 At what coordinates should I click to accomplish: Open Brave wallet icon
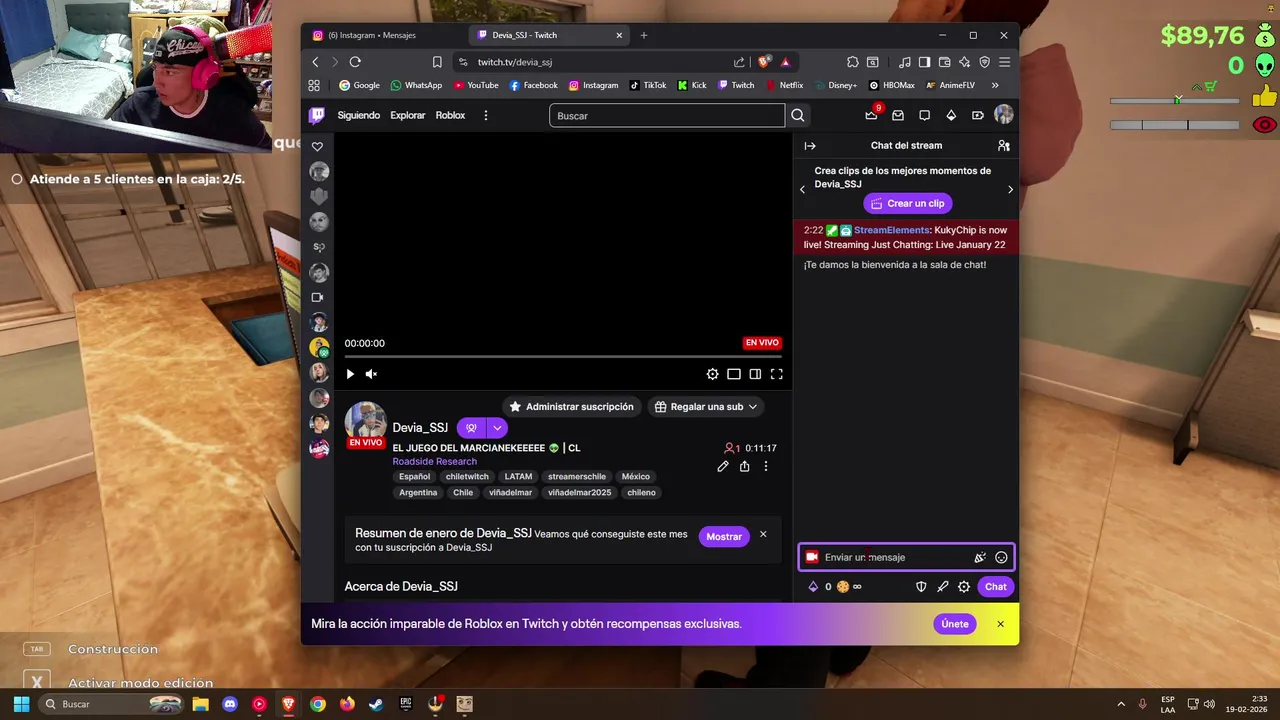point(944,62)
